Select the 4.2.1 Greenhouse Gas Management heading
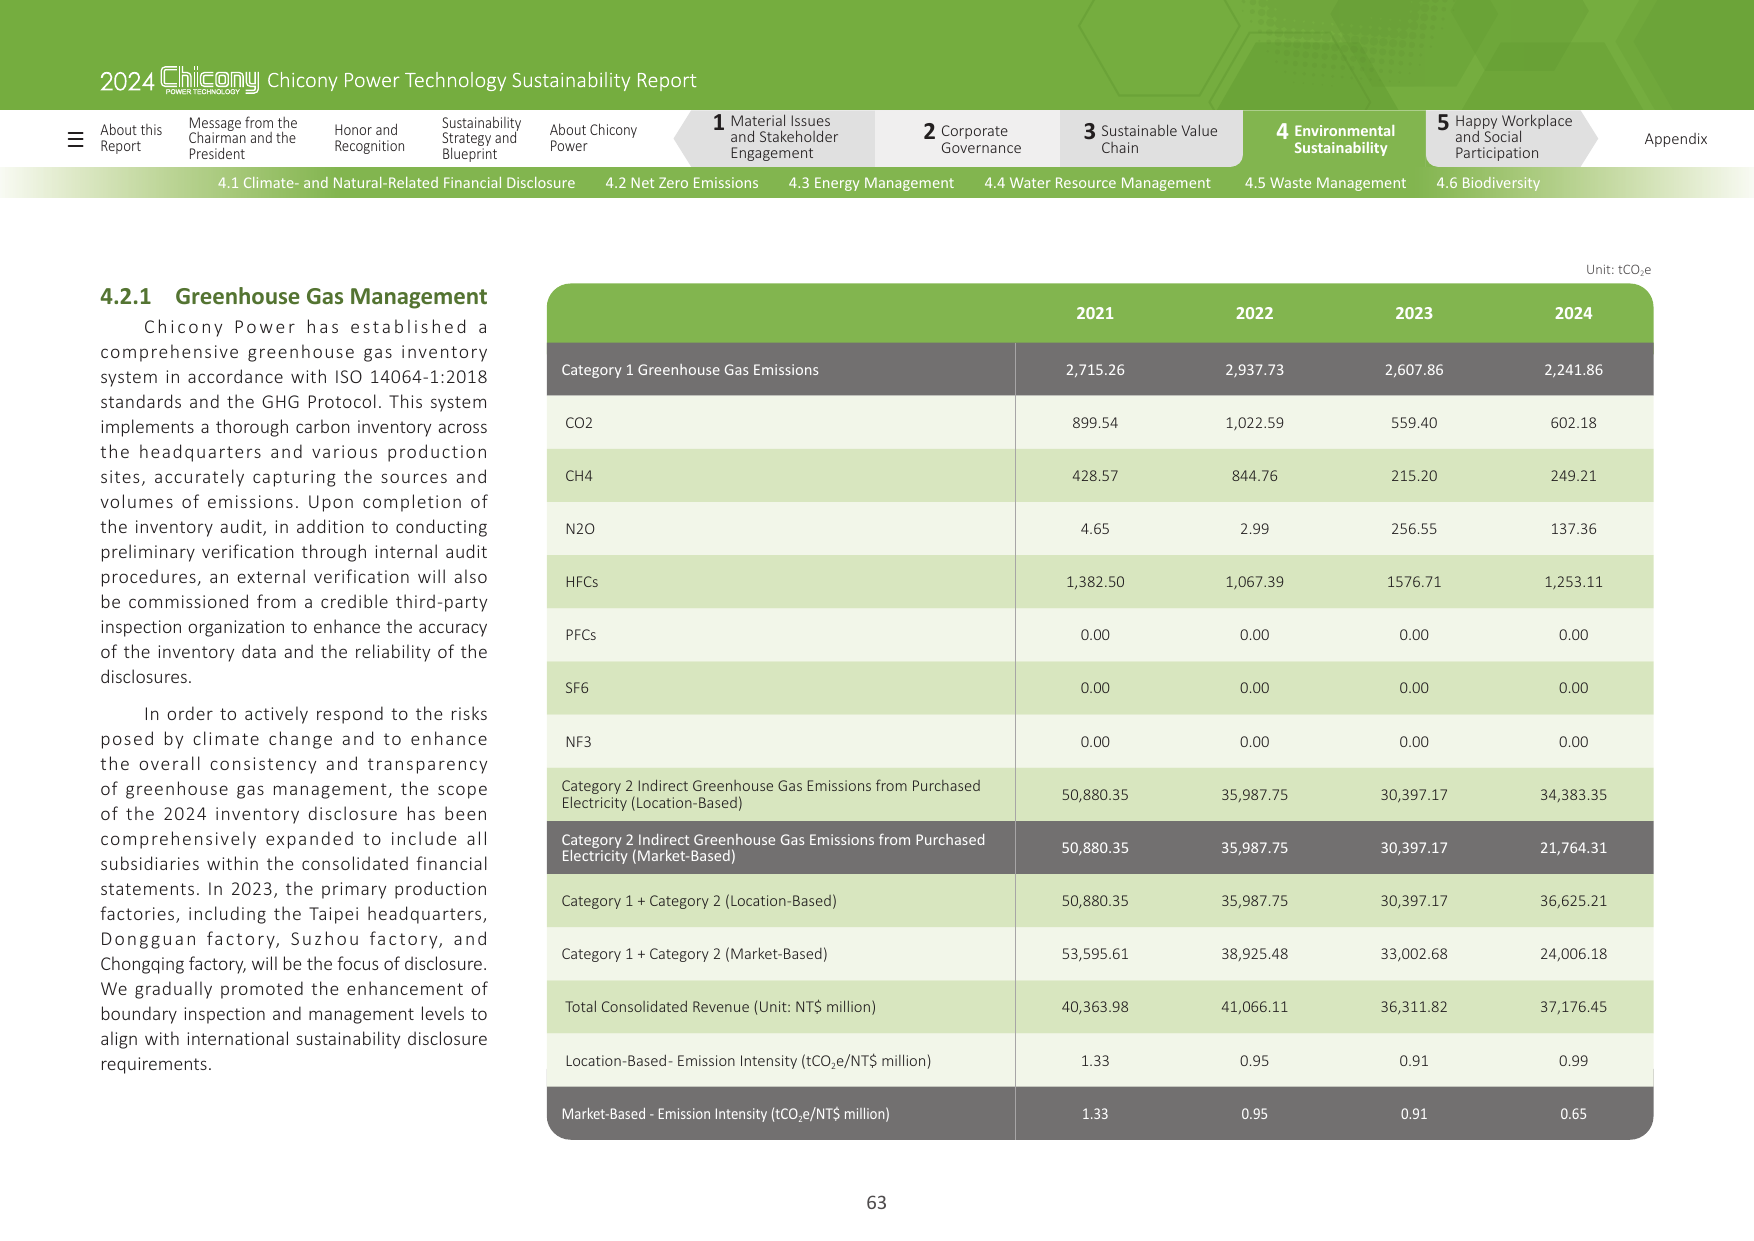 pos(293,297)
